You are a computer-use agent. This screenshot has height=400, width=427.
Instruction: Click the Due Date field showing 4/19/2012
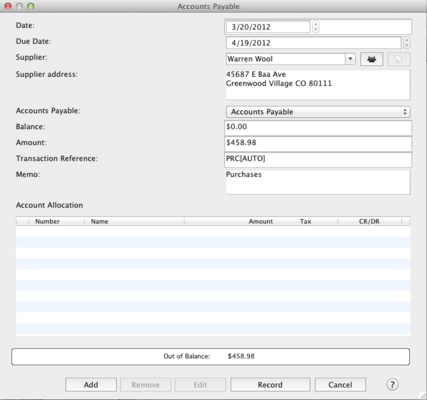tap(313, 43)
